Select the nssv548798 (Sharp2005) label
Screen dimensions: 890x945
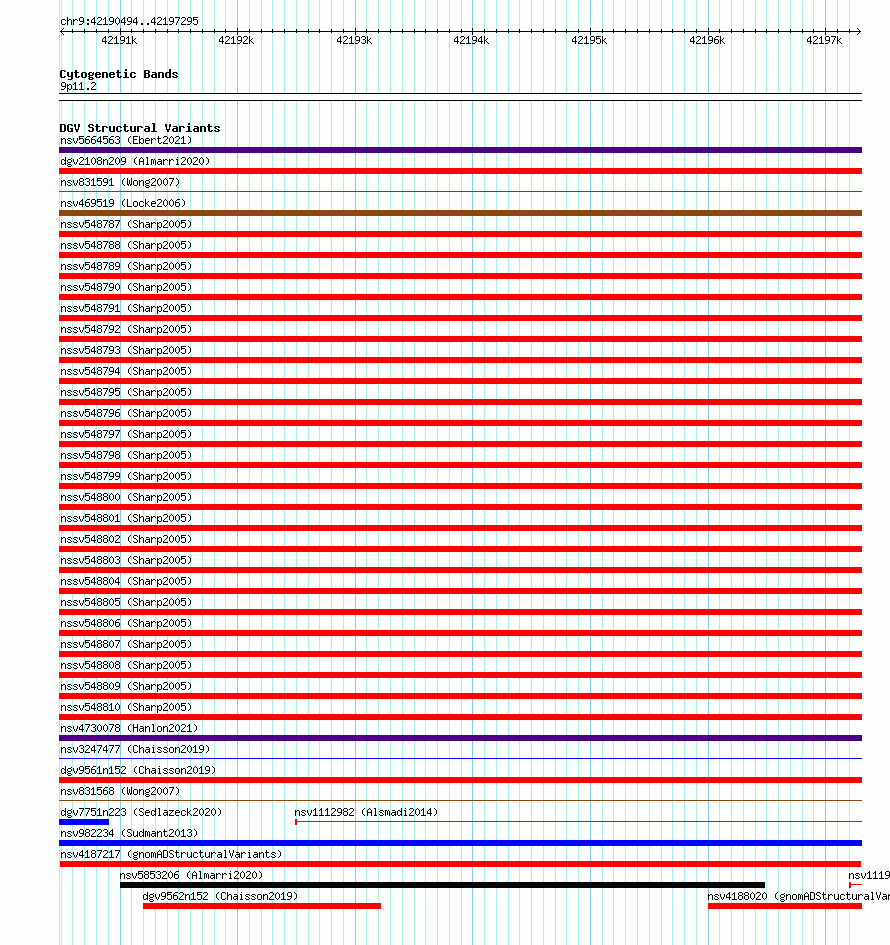pos(126,456)
